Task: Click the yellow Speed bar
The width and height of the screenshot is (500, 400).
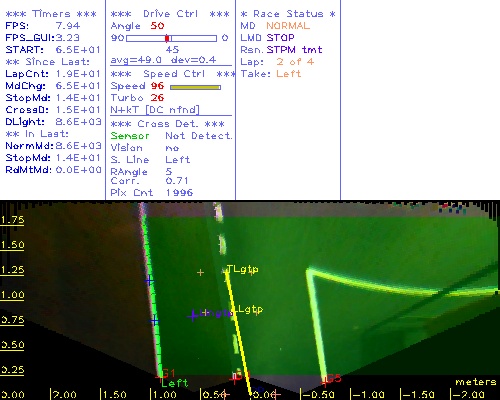Action: tap(195, 87)
